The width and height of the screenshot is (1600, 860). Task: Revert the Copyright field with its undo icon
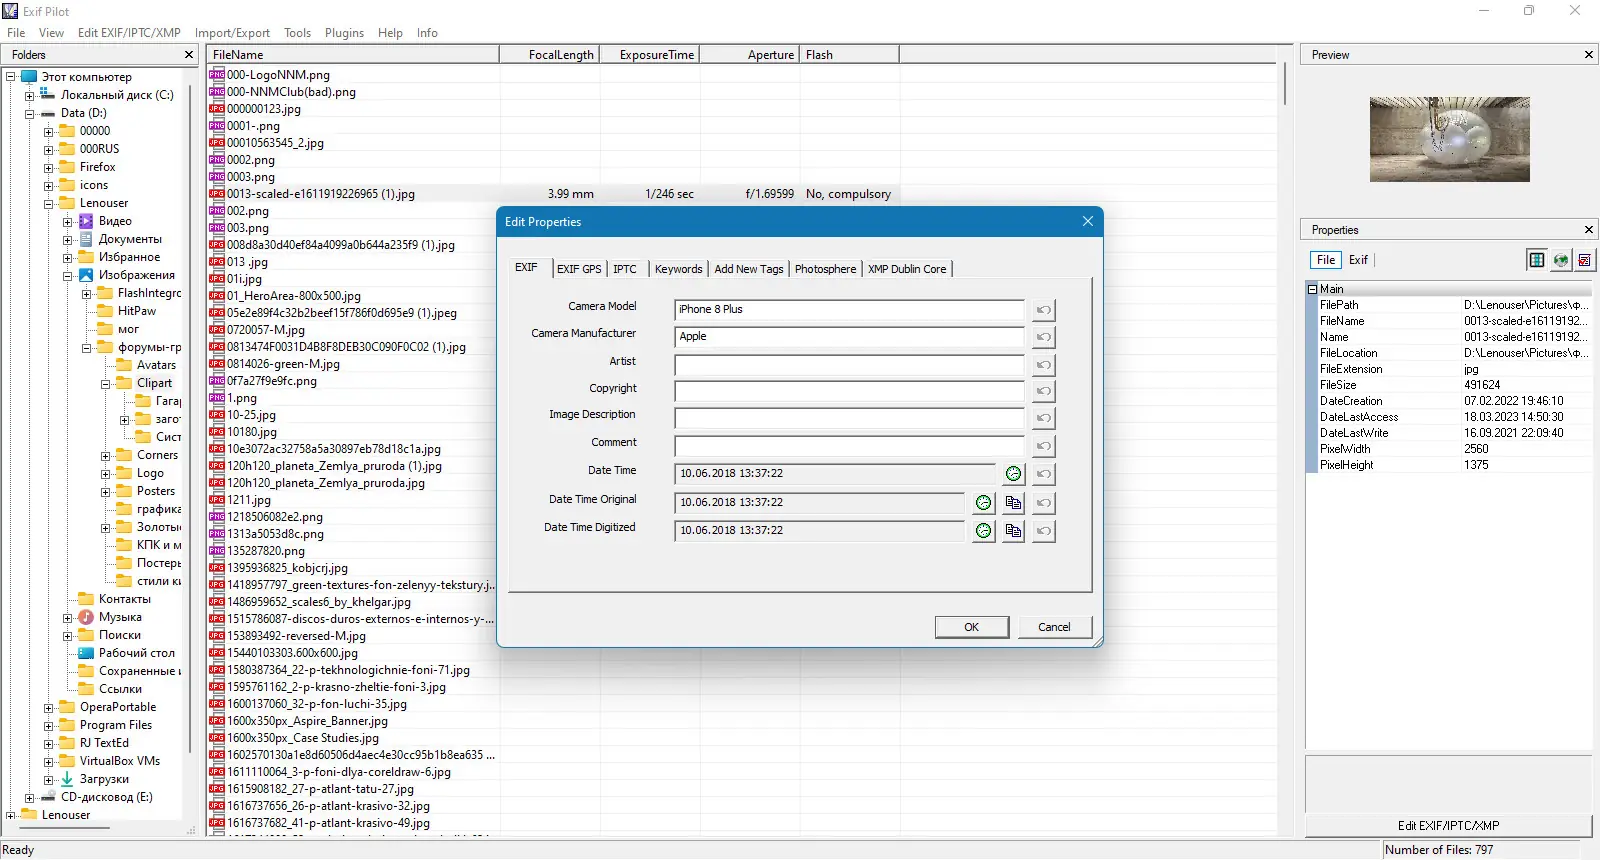pyautogui.click(x=1043, y=391)
